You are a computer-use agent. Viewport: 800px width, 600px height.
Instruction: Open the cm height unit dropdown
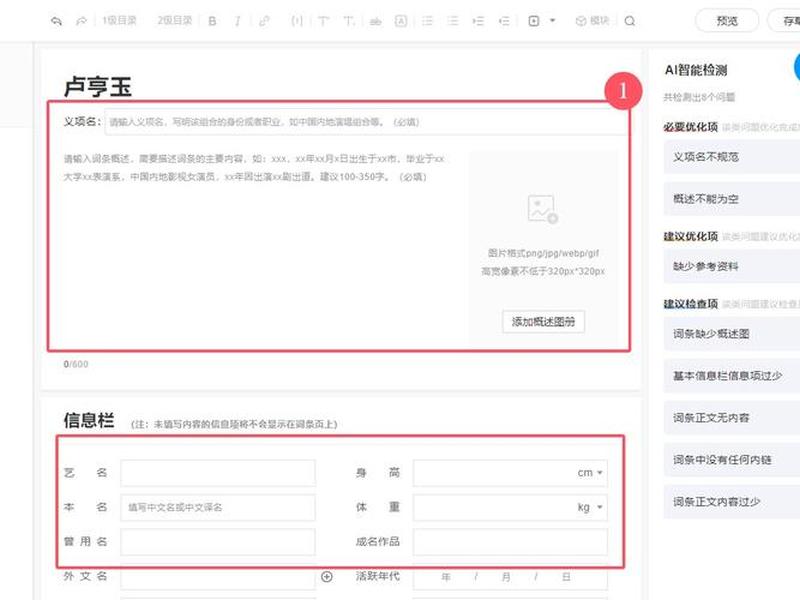pyautogui.click(x=590, y=473)
